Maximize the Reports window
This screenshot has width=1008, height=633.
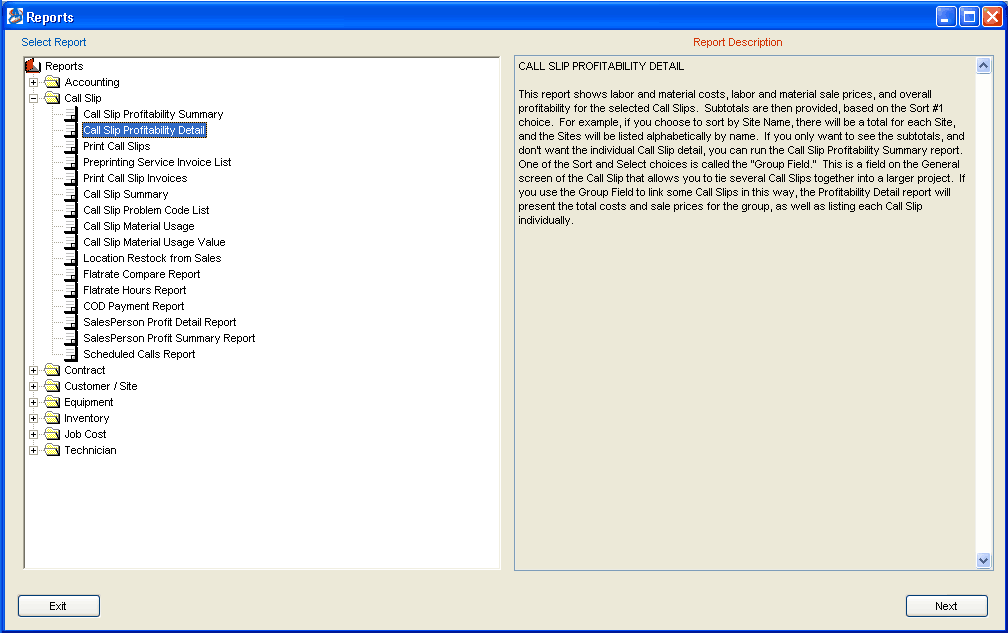coord(969,17)
